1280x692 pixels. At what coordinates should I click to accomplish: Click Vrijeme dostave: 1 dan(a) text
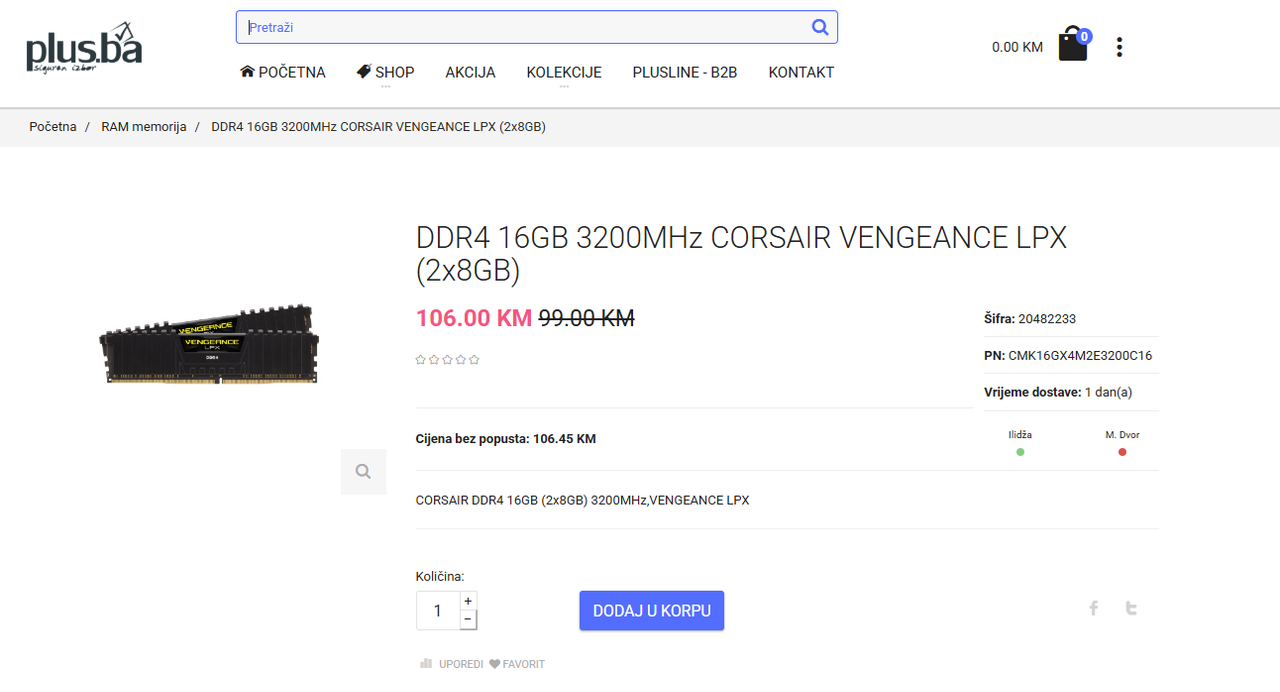(1058, 392)
